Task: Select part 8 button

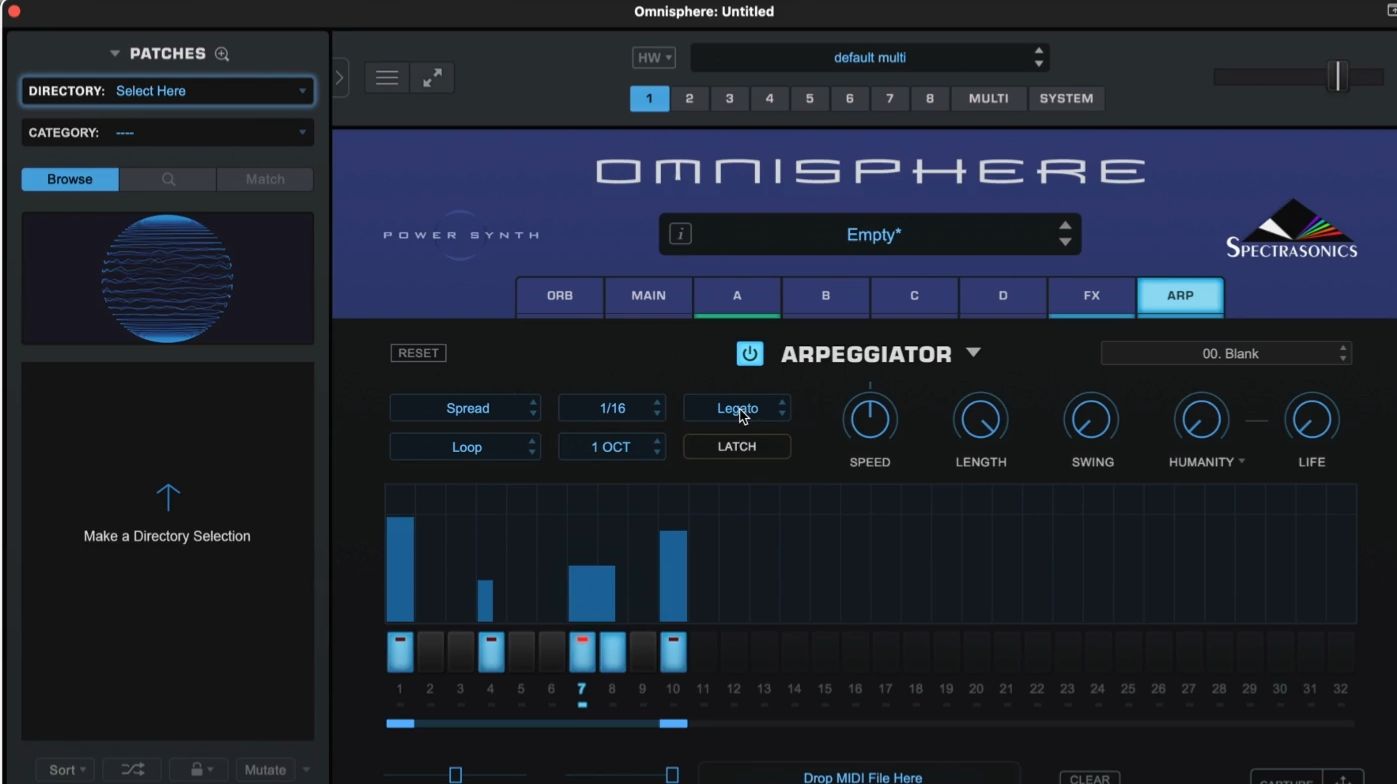Action: point(930,98)
